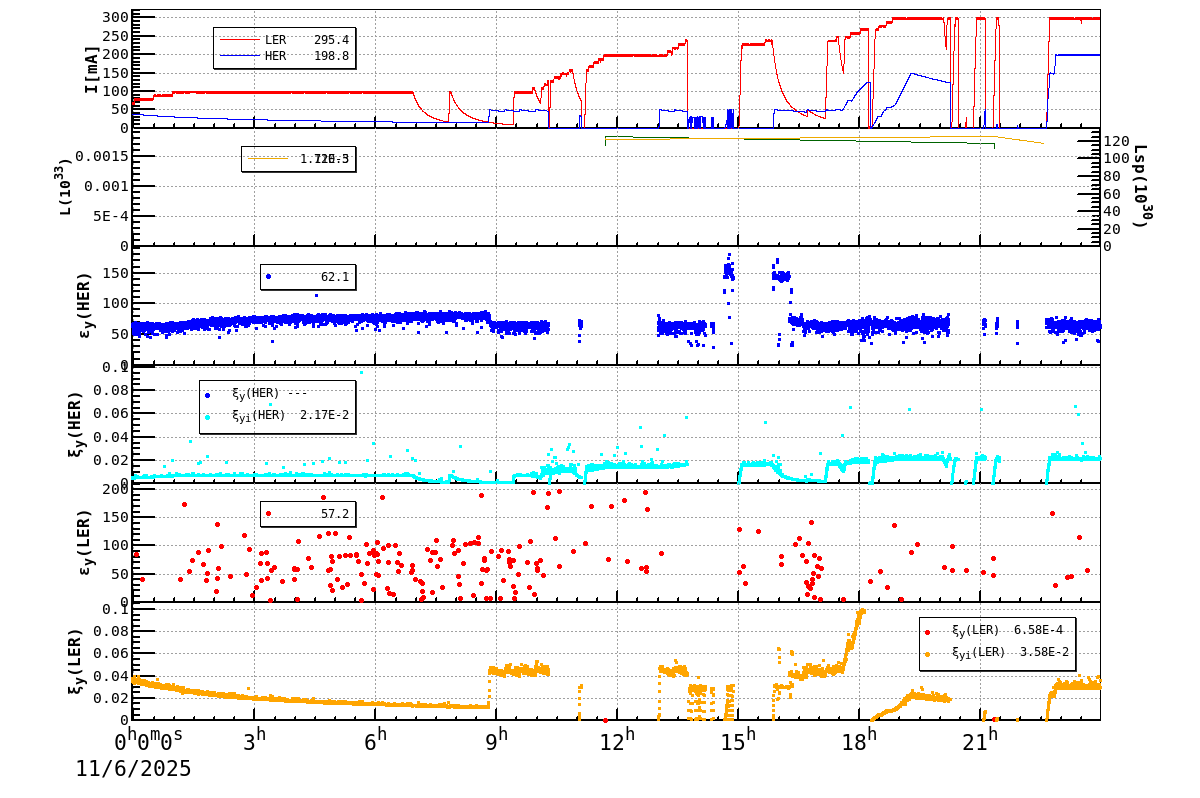The height and width of the screenshot is (798, 1200).
Task: Click the 62.1 value in the εy(HER) legend
Action: [x=335, y=277]
